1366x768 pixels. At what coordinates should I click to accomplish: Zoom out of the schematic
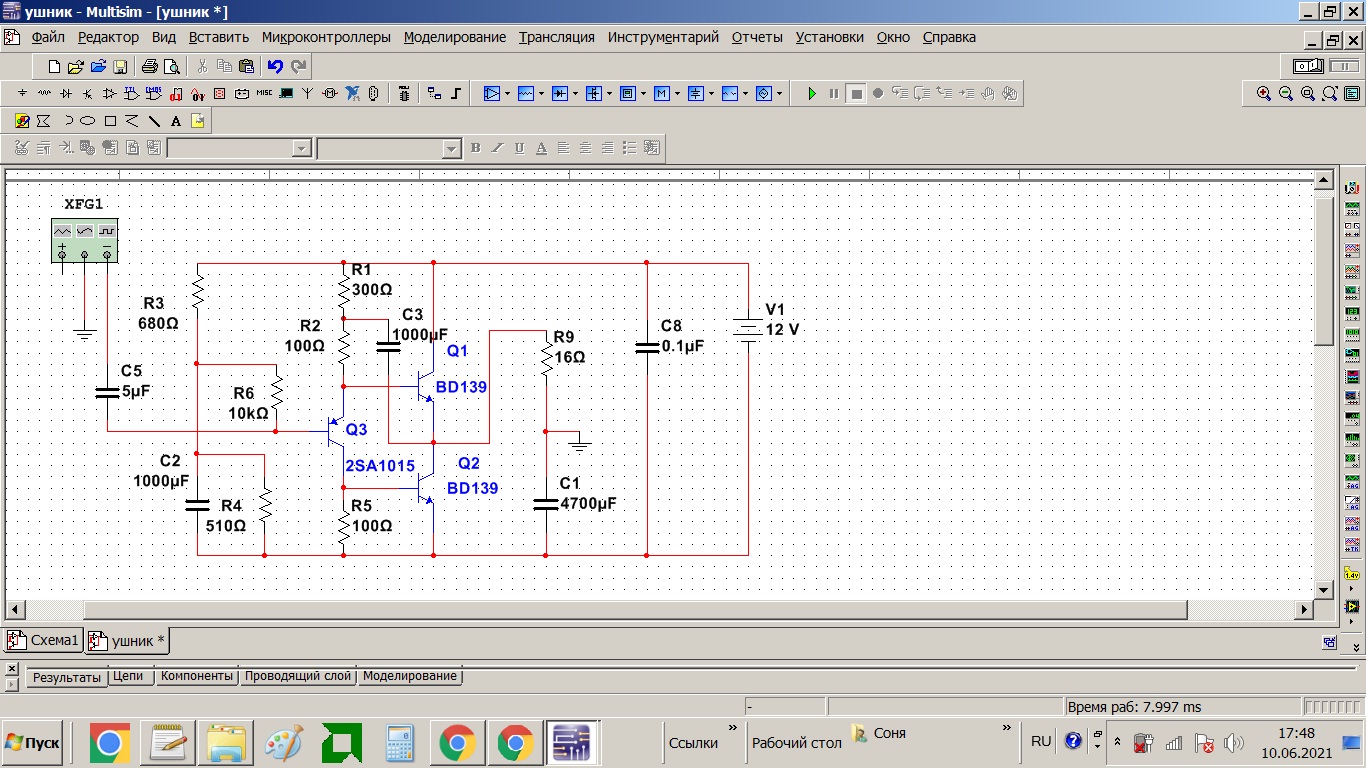click(1286, 93)
